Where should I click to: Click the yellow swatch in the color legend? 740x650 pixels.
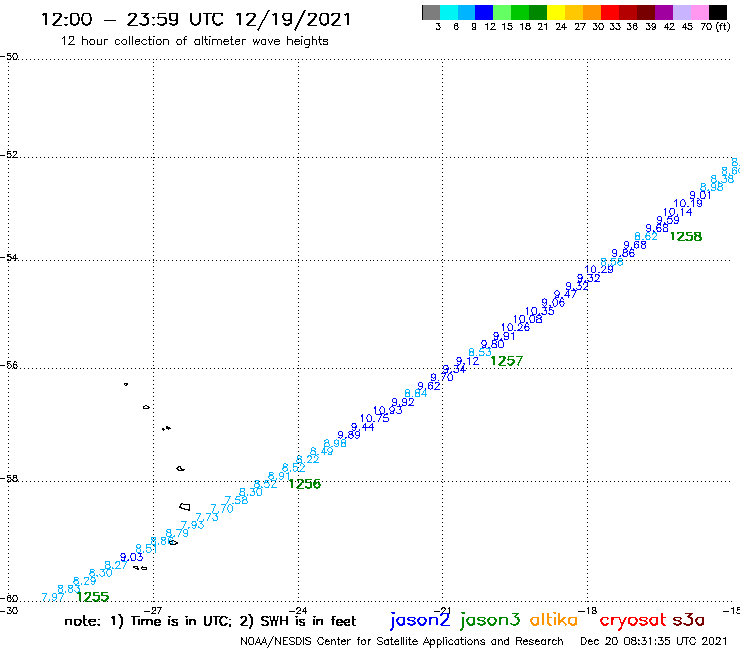556,12
